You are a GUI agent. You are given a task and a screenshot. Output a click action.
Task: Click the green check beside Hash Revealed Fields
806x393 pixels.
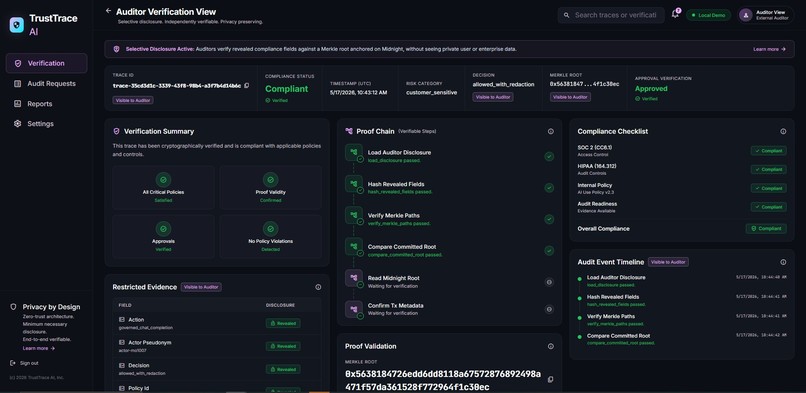coord(549,188)
